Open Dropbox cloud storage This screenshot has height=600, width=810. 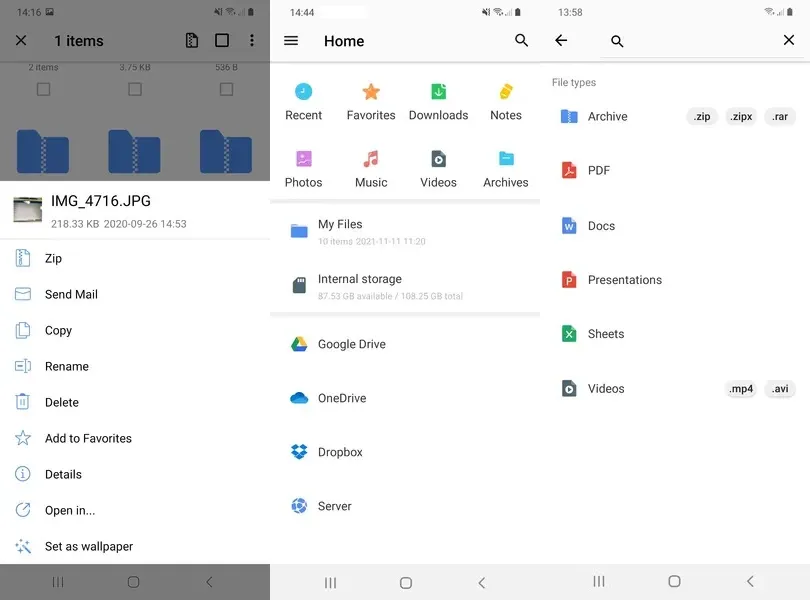(x=405, y=452)
